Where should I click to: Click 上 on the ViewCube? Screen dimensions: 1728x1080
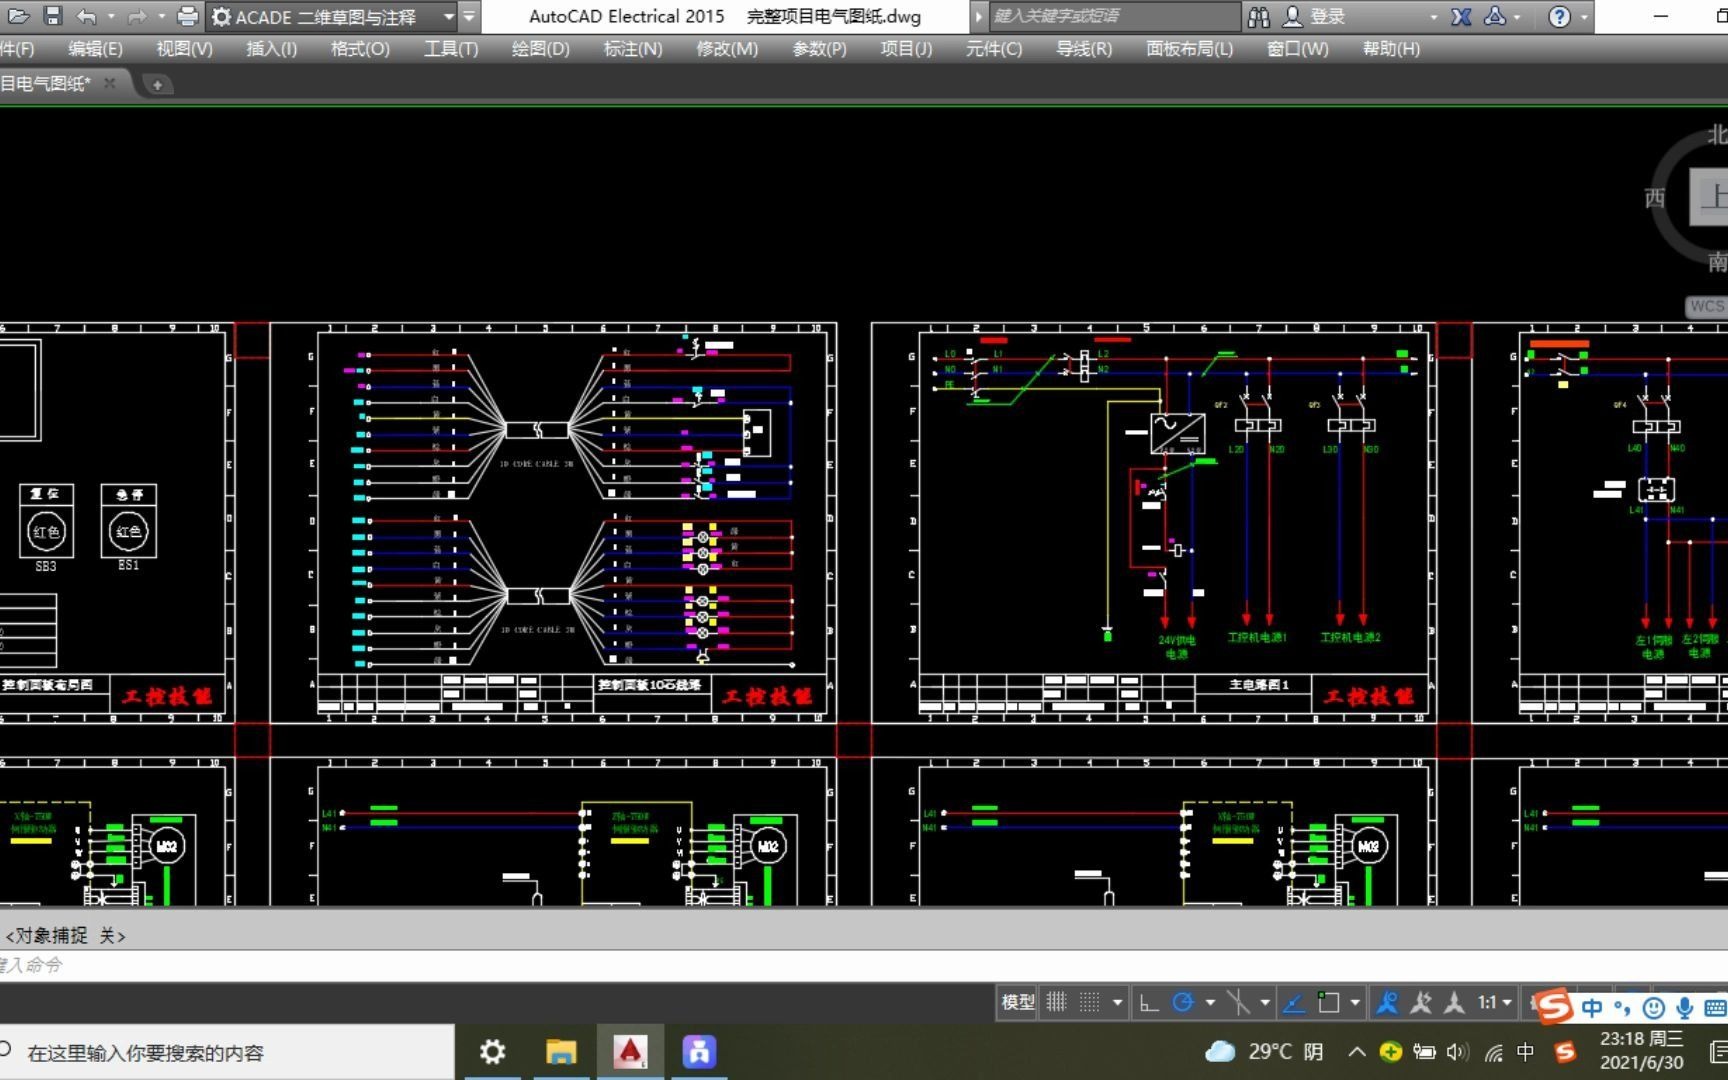tap(1711, 197)
